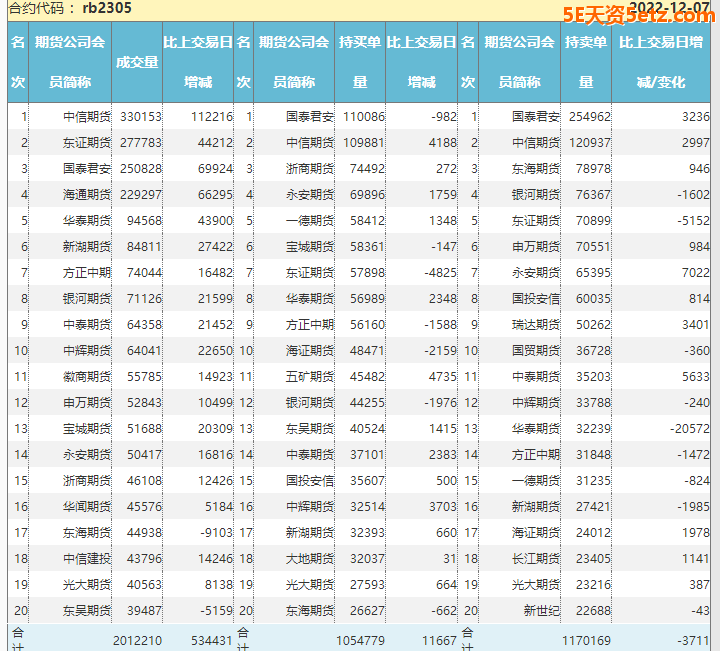Click the cell showing 250828
This screenshot has height=651, width=720.
coord(141,168)
